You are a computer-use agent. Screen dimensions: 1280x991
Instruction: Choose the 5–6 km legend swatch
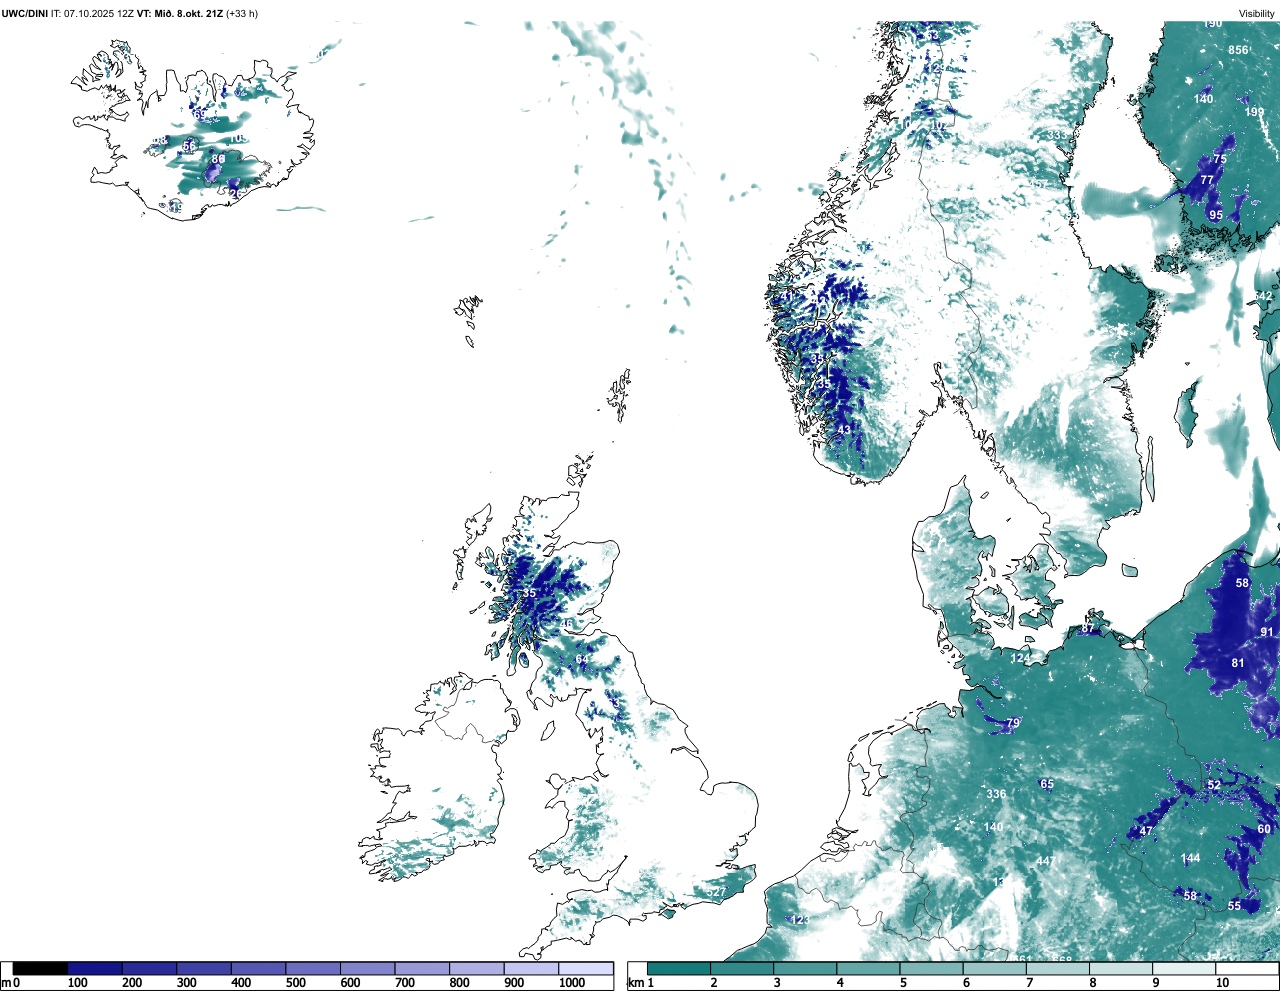point(931,968)
